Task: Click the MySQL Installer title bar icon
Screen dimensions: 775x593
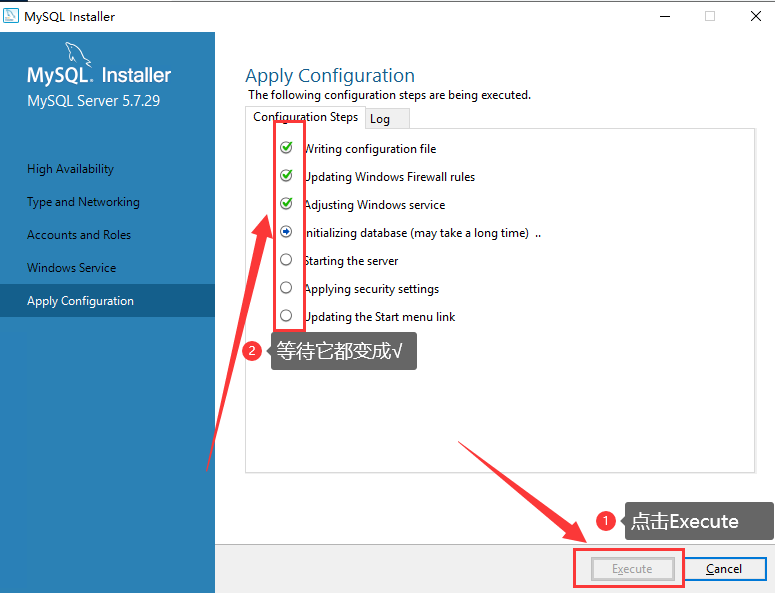Action: (11, 16)
